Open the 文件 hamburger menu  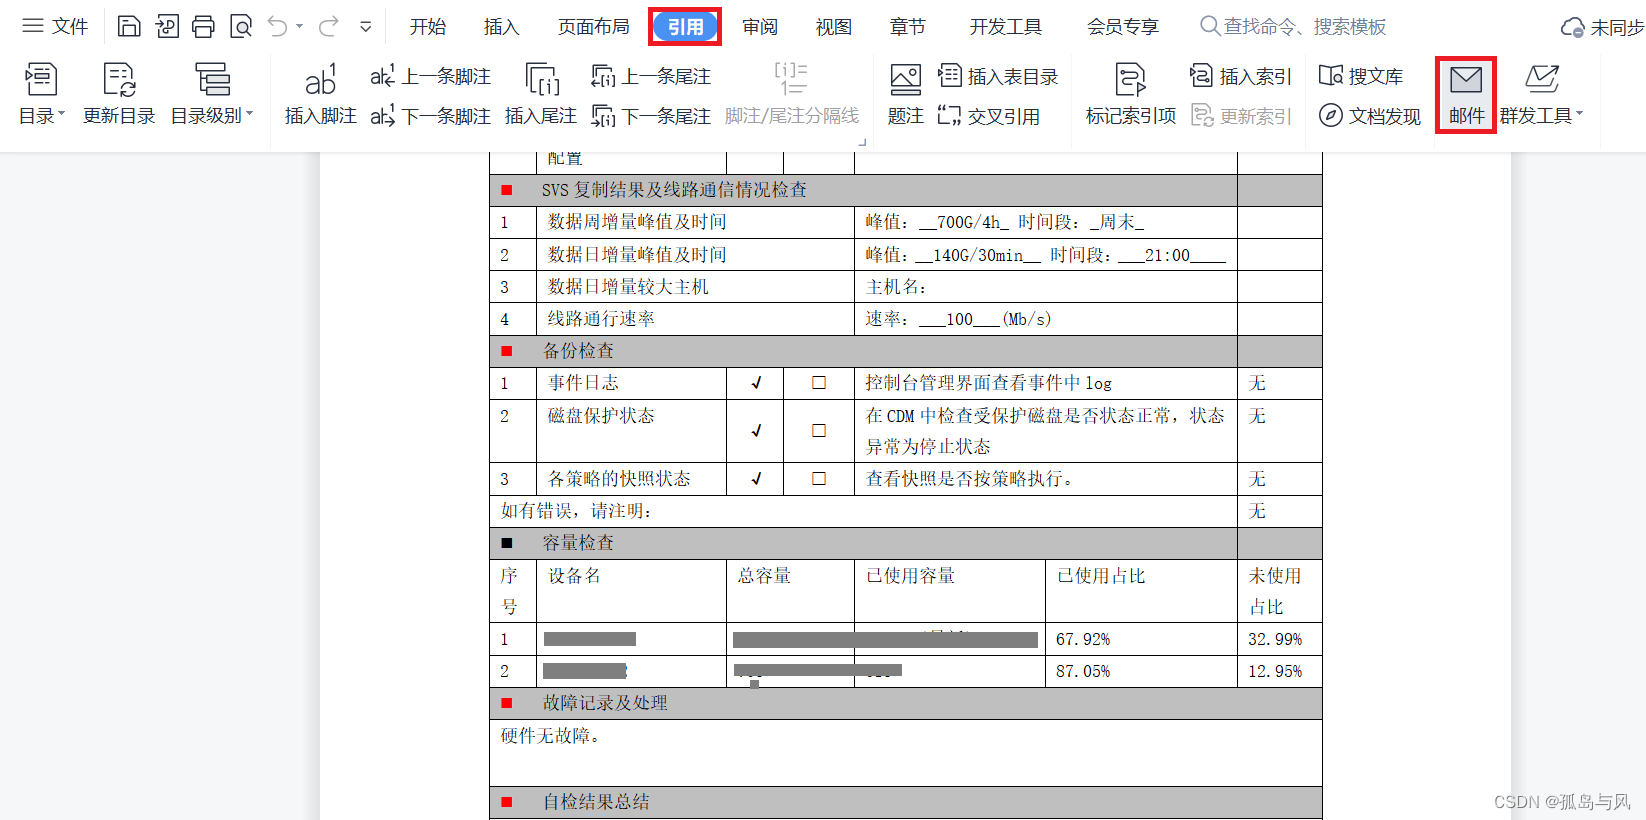[55, 26]
